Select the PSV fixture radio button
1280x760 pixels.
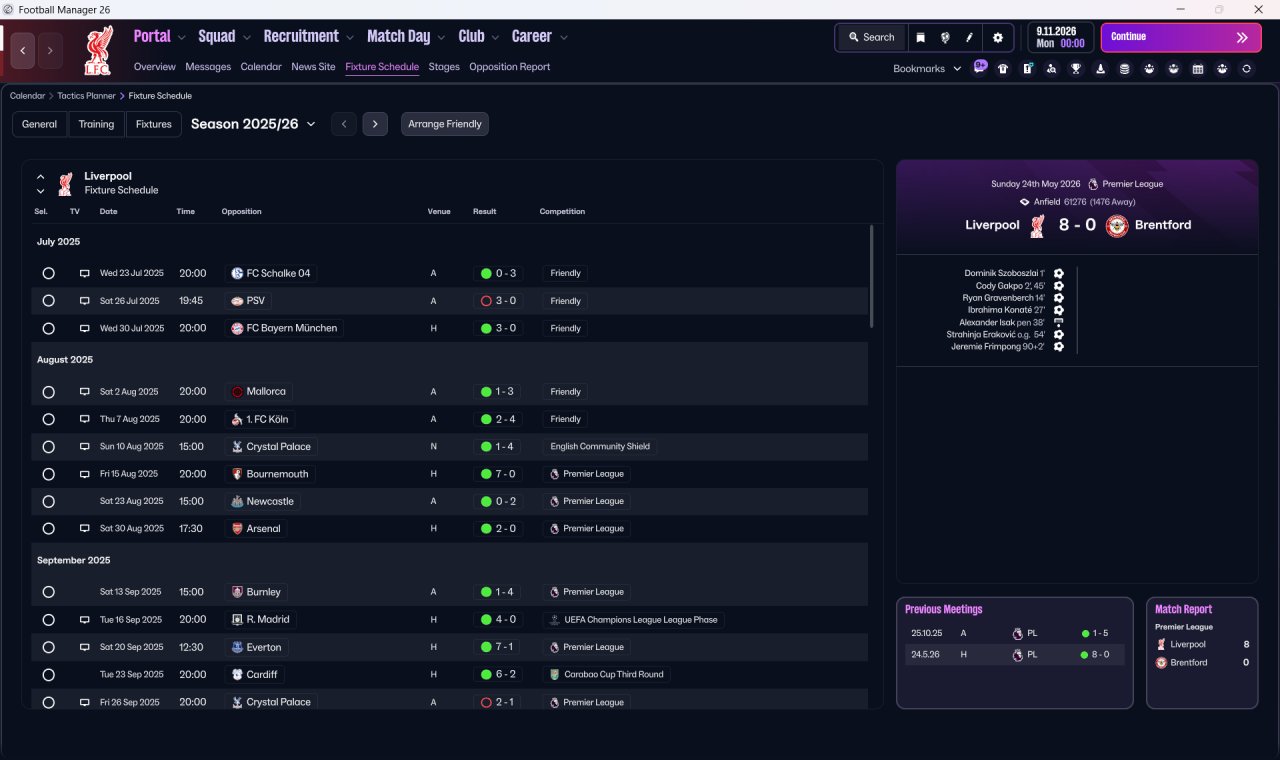click(x=48, y=301)
